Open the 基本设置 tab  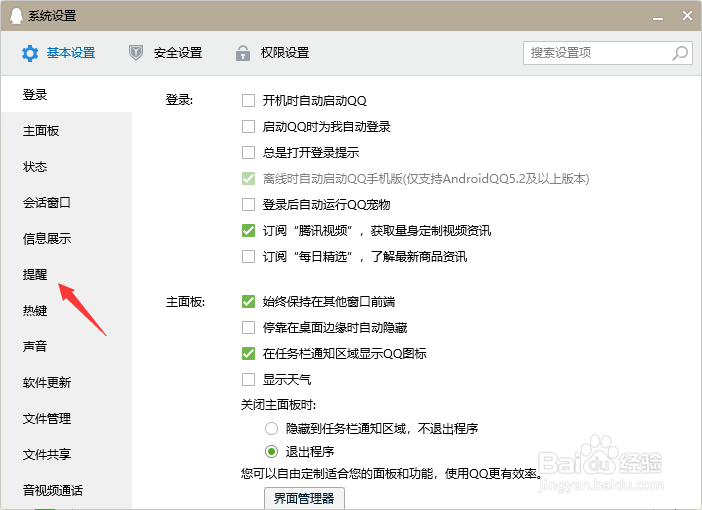(x=58, y=53)
